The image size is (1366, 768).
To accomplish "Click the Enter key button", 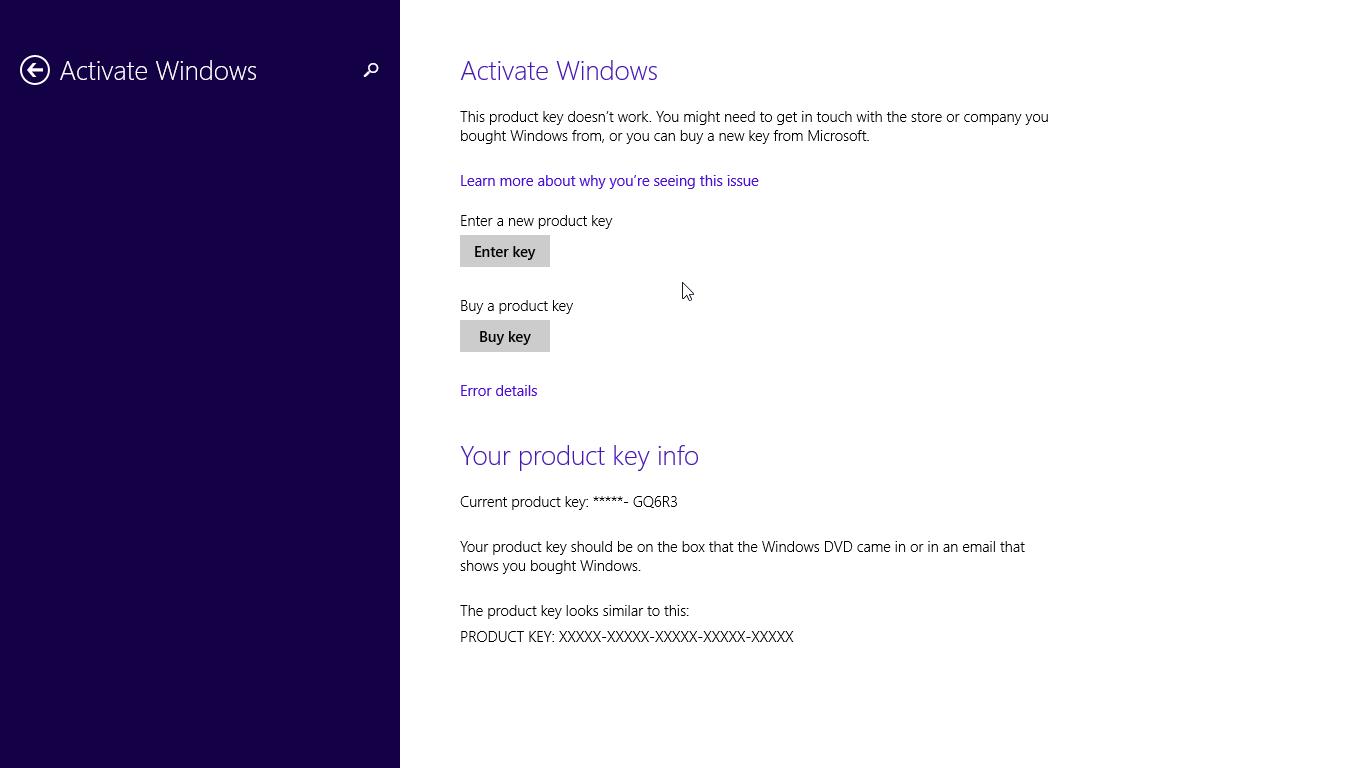I will pyautogui.click(x=505, y=251).
